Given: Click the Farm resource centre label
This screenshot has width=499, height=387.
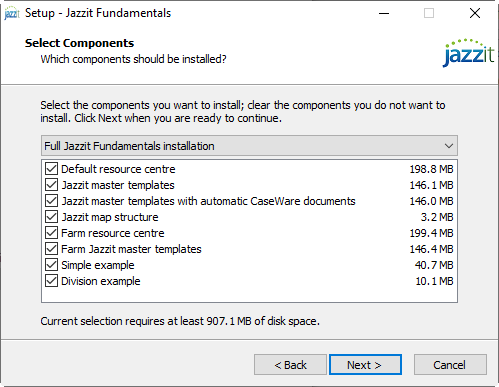Looking at the screenshot, I should click(113, 233).
